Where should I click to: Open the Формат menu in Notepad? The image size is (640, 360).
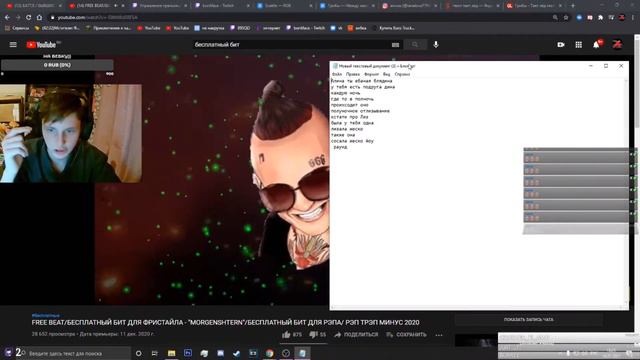[x=371, y=74]
